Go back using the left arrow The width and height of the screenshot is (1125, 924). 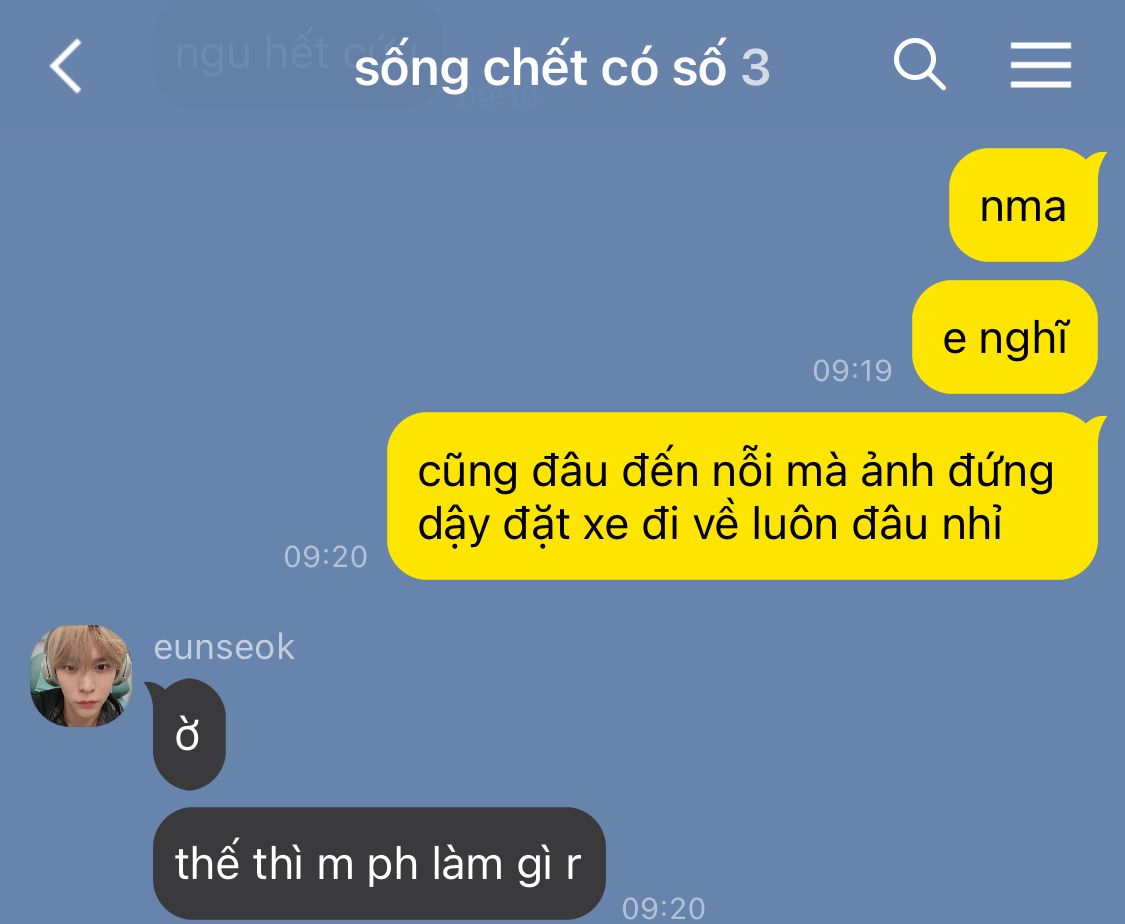pyautogui.click(x=66, y=66)
